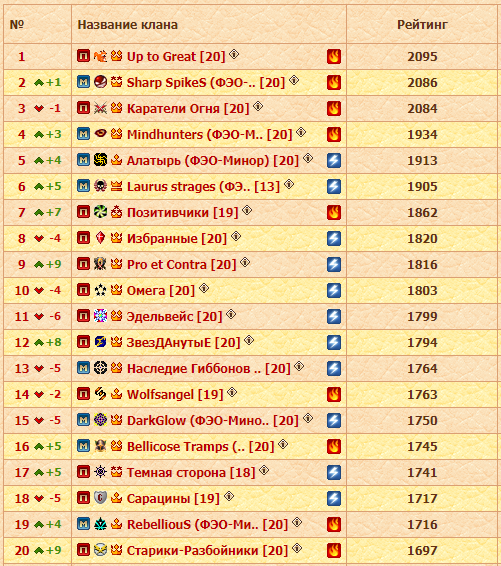Click the Название клана column header
The image size is (501, 566).
127,25
